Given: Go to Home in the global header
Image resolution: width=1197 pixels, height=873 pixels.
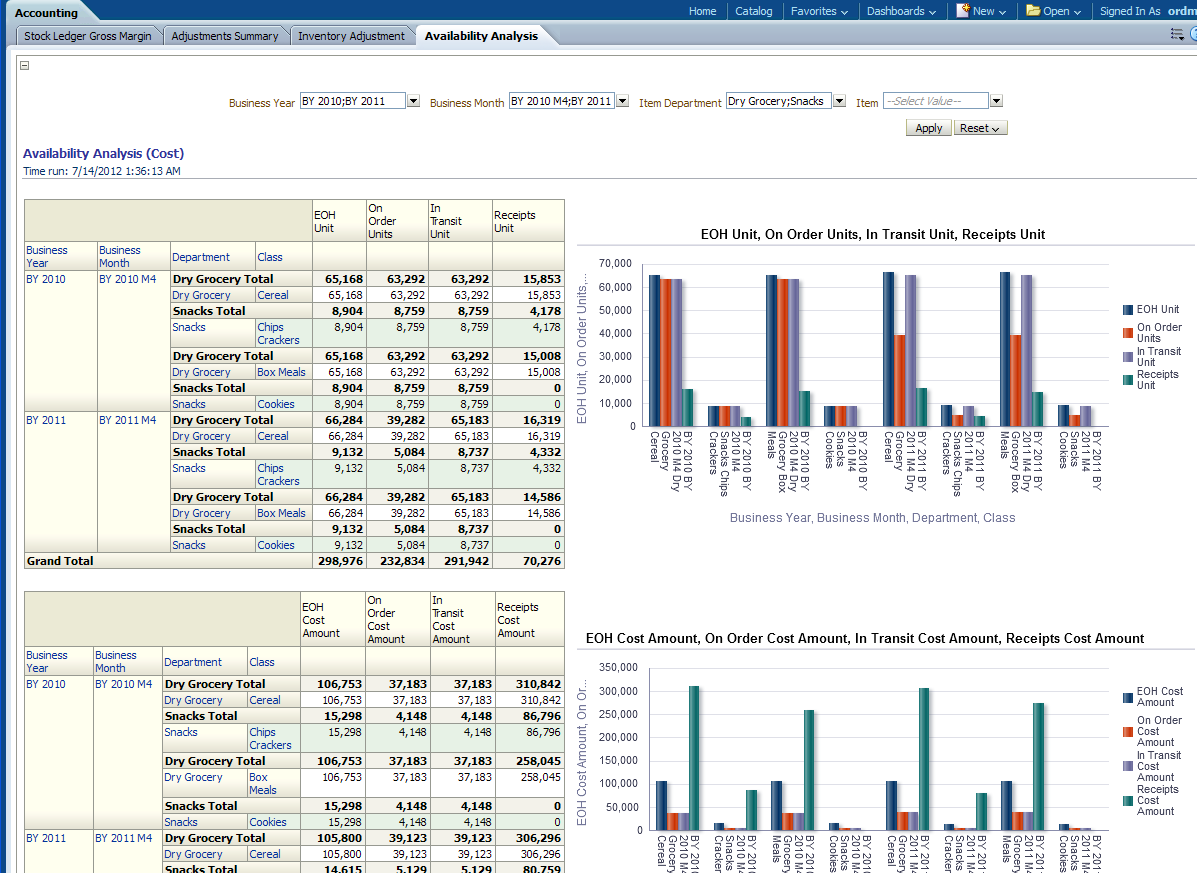Looking at the screenshot, I should pos(702,11).
